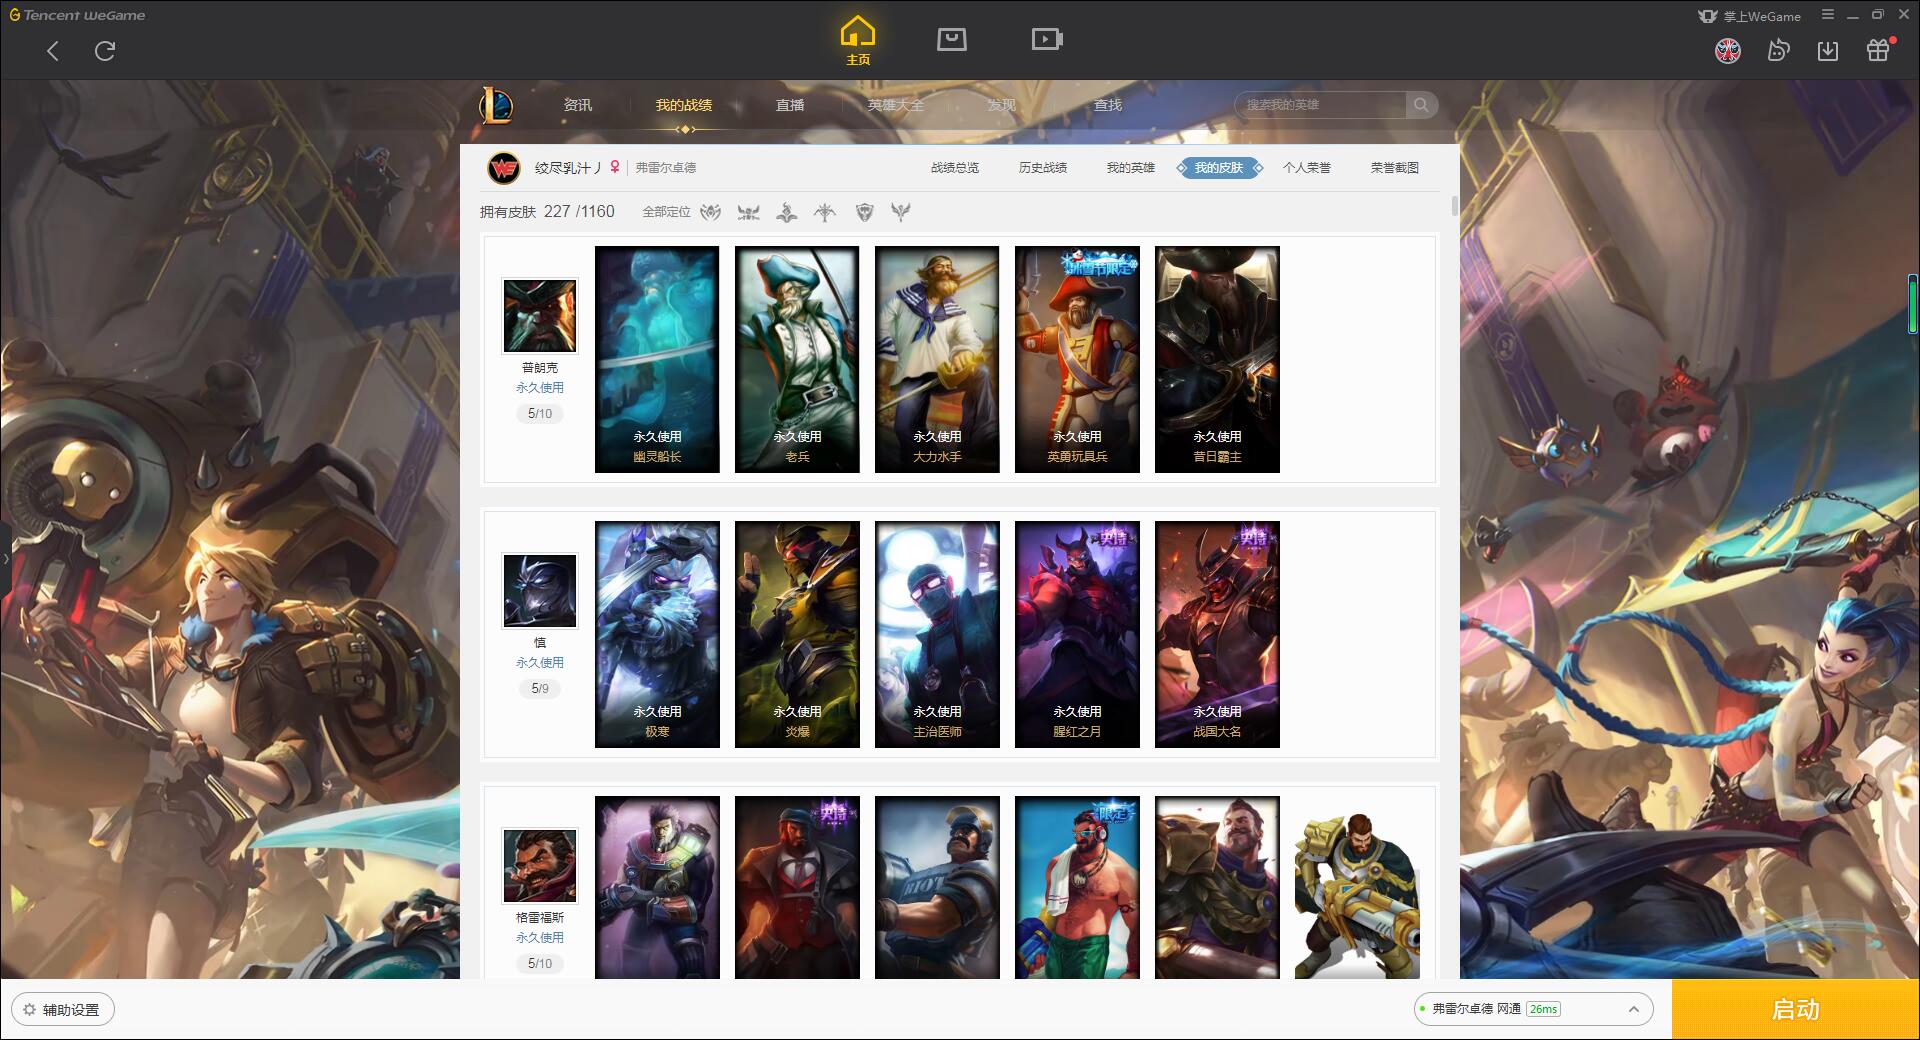Switch to the 查找 search tab
Viewport: 1920px width, 1040px height.
tap(1108, 105)
